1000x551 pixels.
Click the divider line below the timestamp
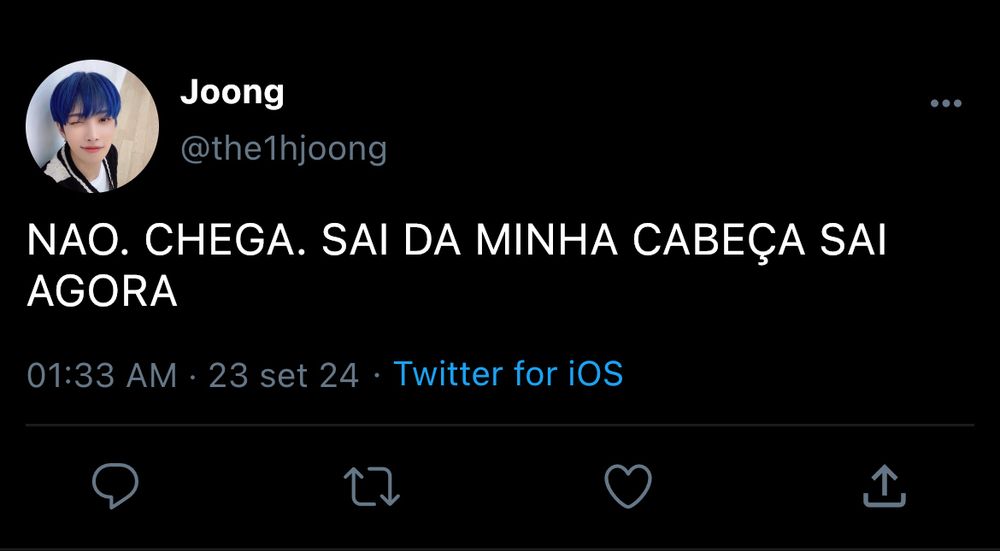[500, 425]
